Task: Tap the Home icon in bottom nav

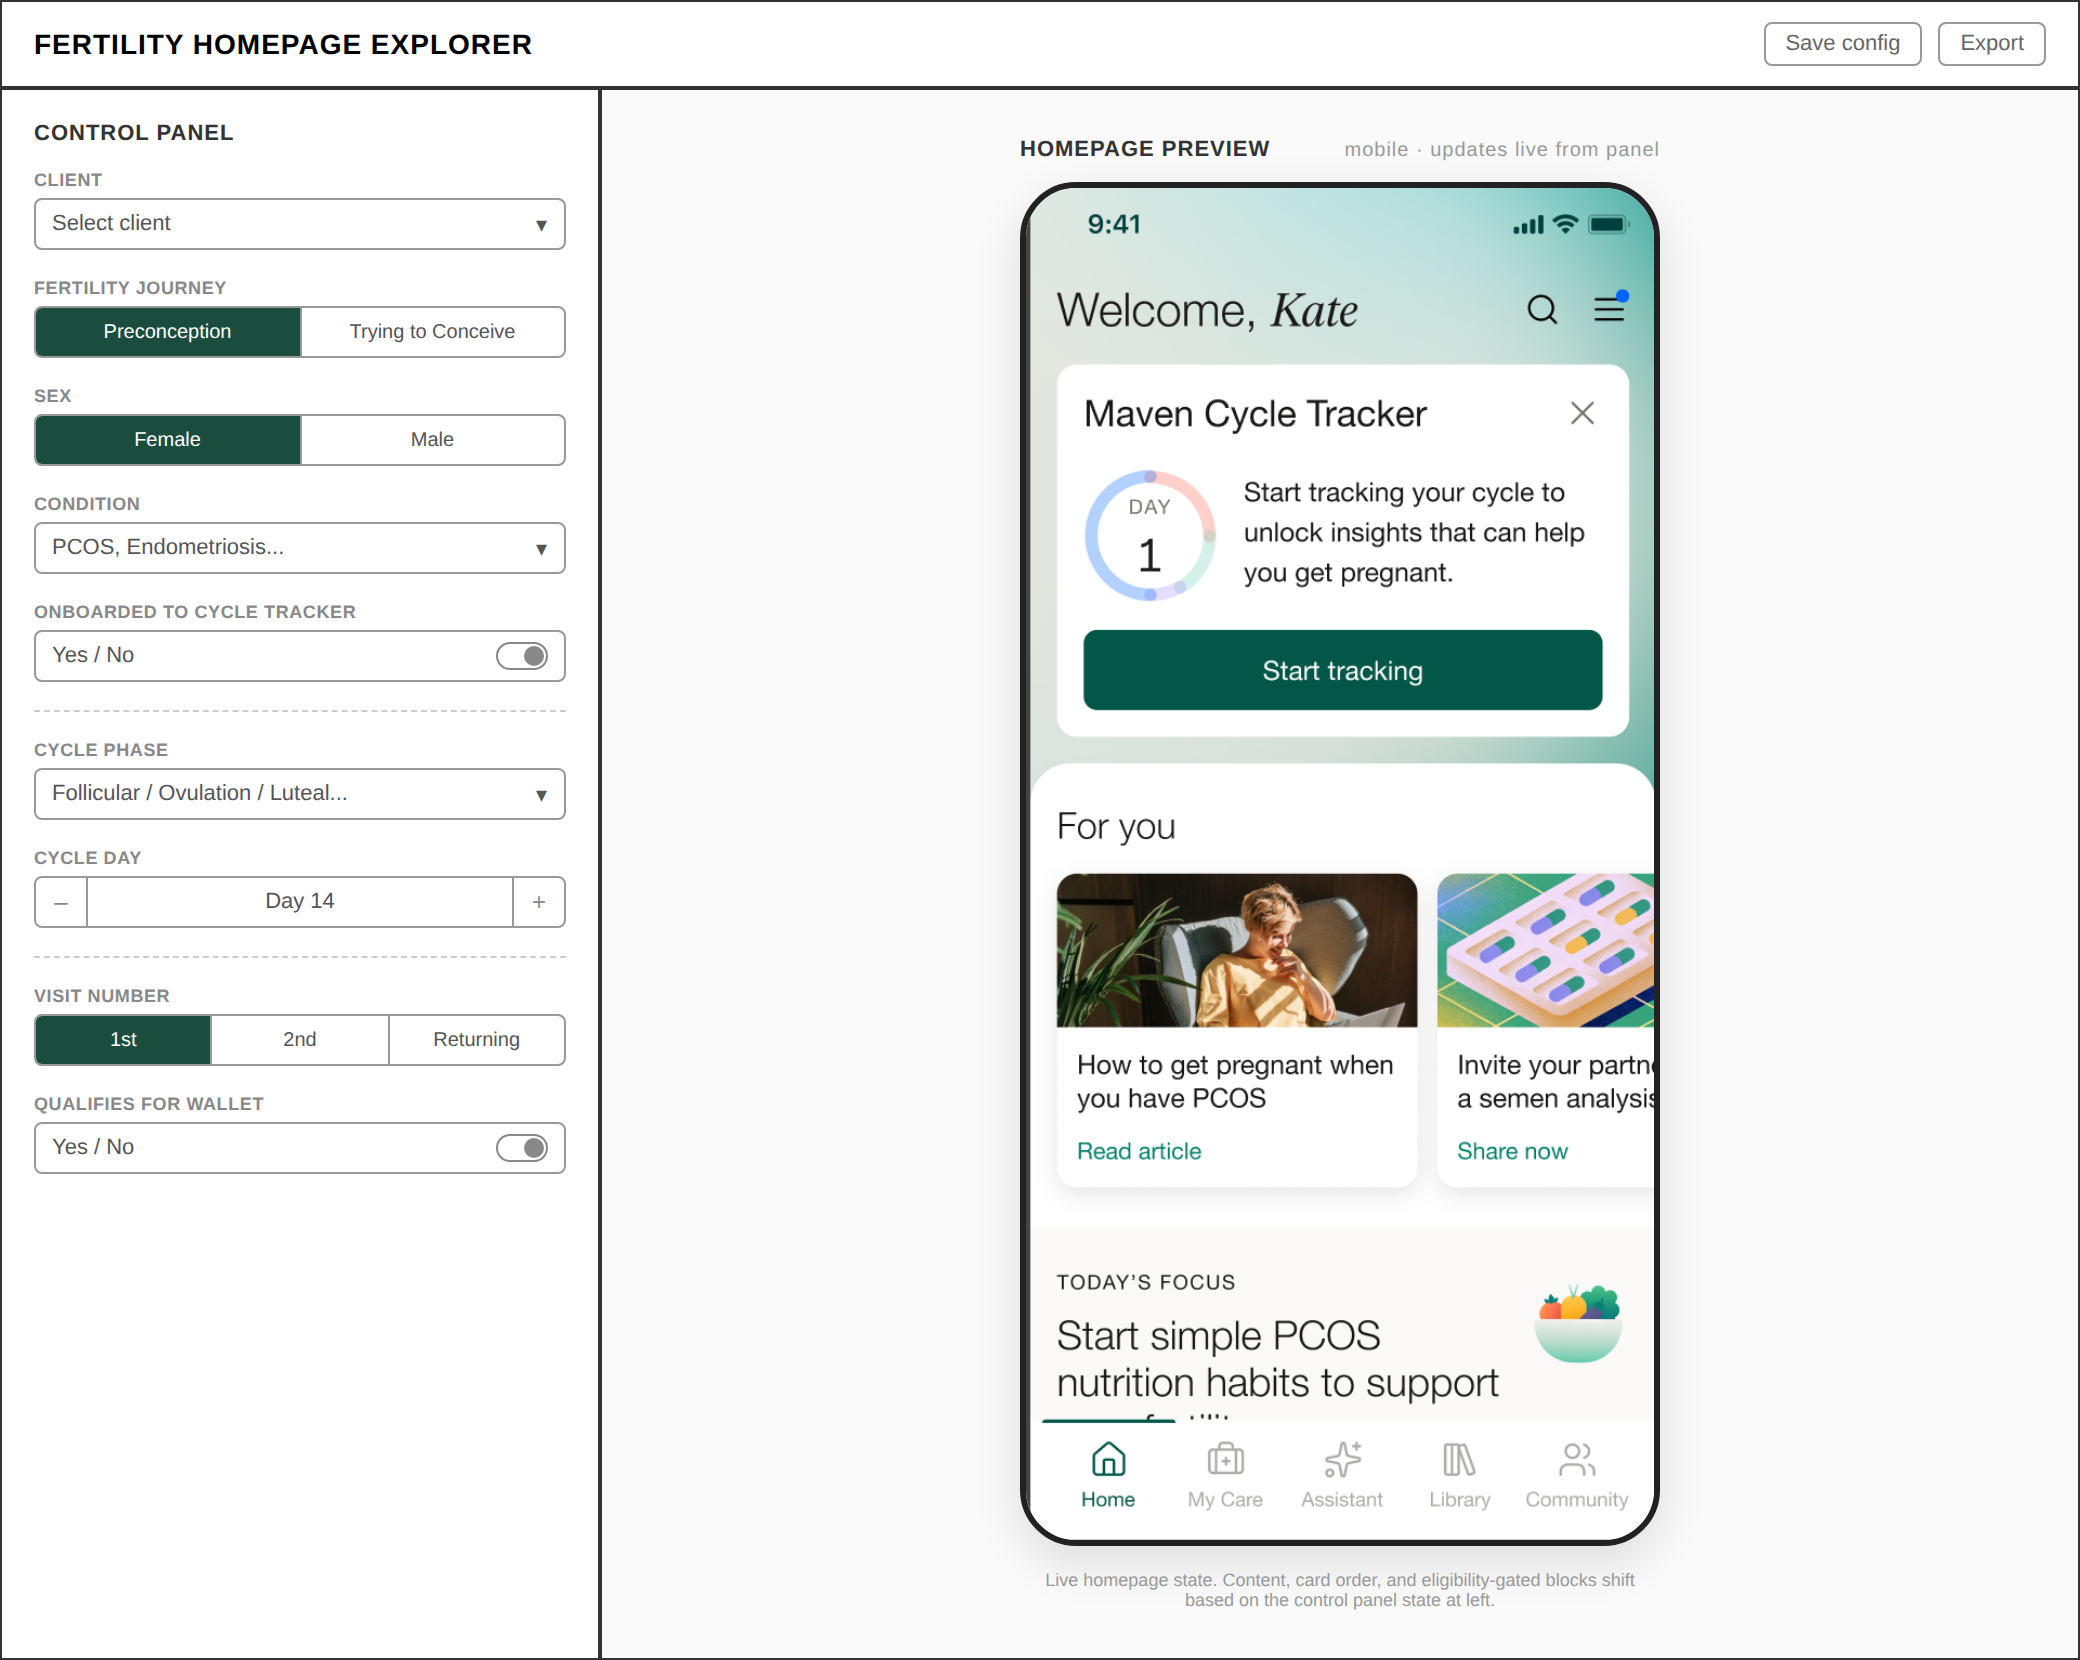Action: click(1108, 1460)
